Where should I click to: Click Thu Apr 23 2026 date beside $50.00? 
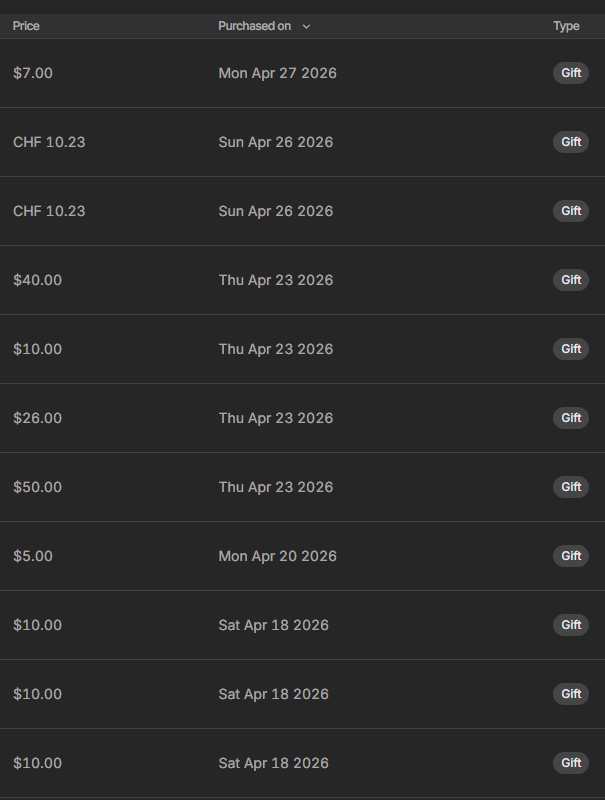tap(275, 487)
